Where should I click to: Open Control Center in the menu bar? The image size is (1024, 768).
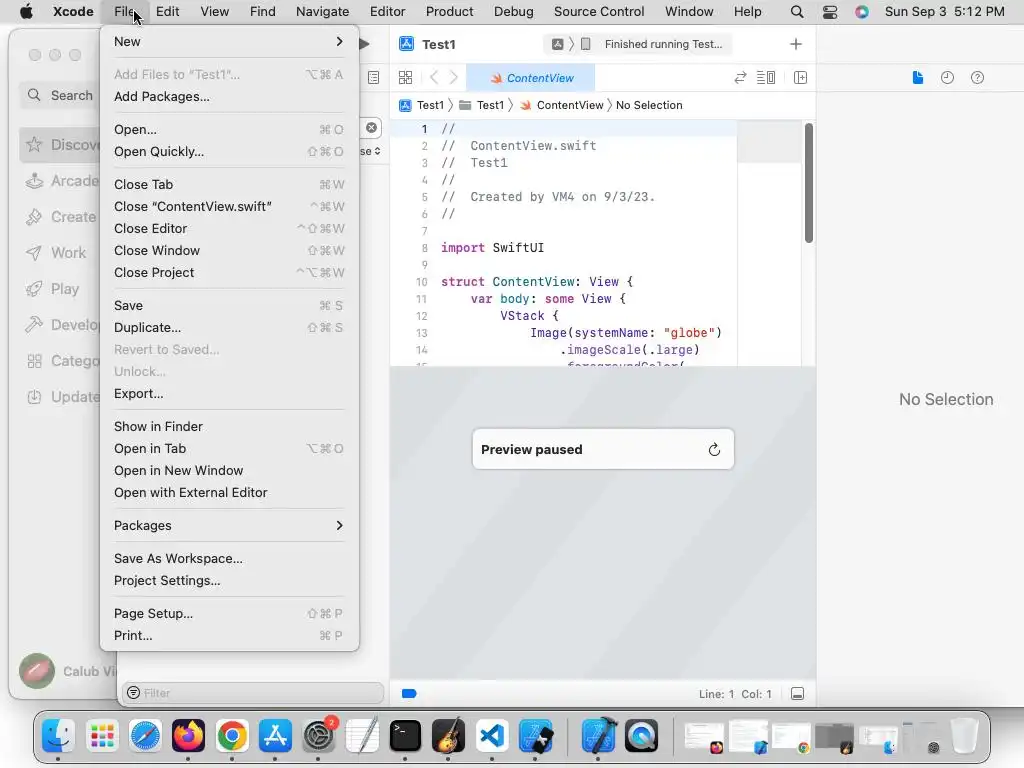point(829,12)
